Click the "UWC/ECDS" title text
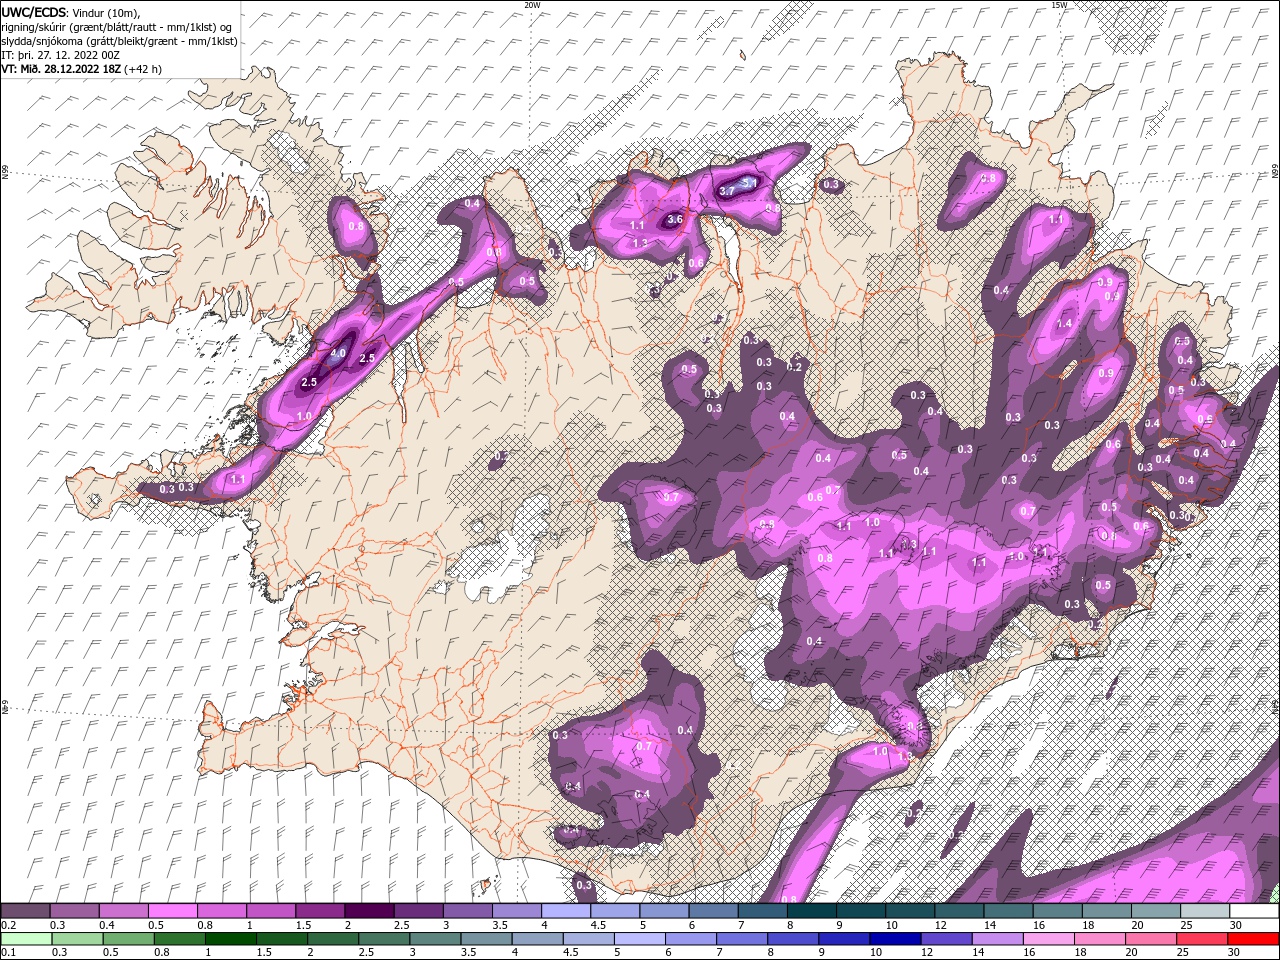1280x960 pixels. [x=34, y=12]
